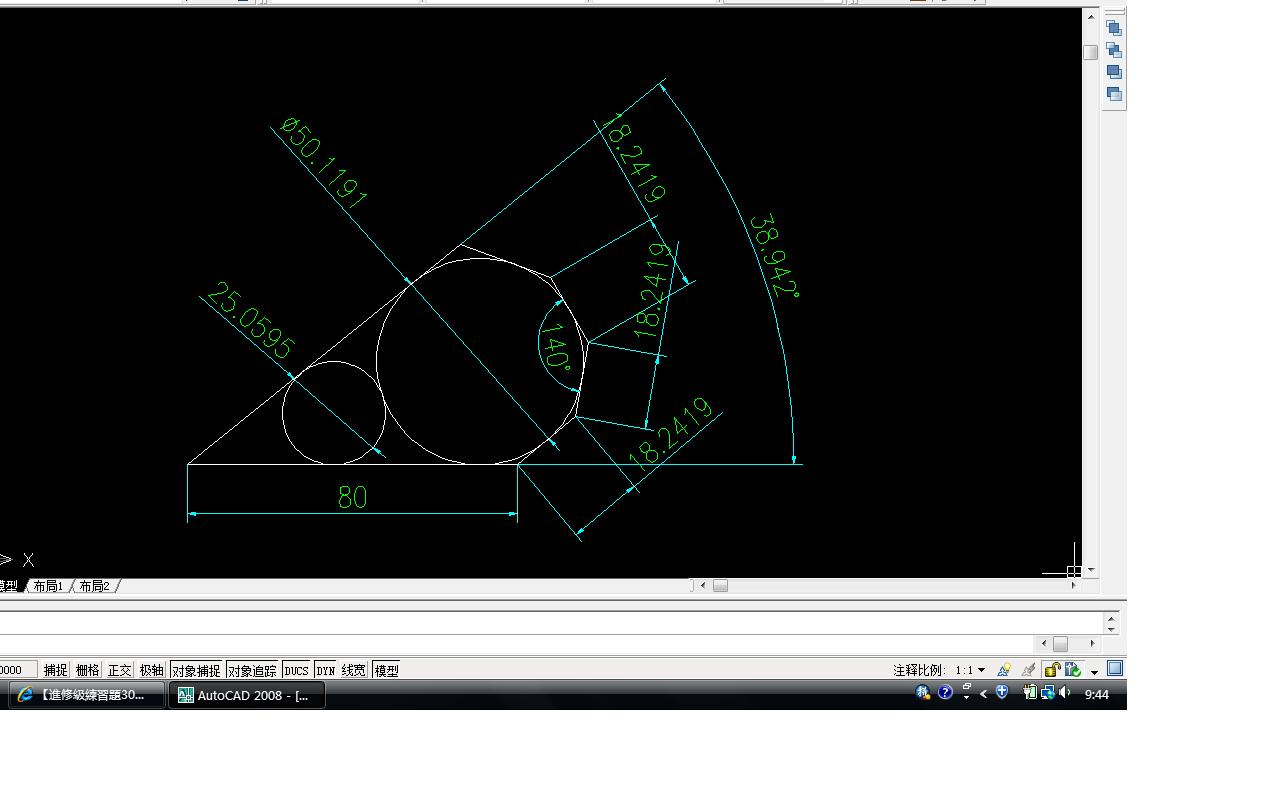Image resolution: width=1280 pixels, height=800 pixels.
Task: Toggle 模型 model space status button
Action: pyautogui.click(x=386, y=670)
